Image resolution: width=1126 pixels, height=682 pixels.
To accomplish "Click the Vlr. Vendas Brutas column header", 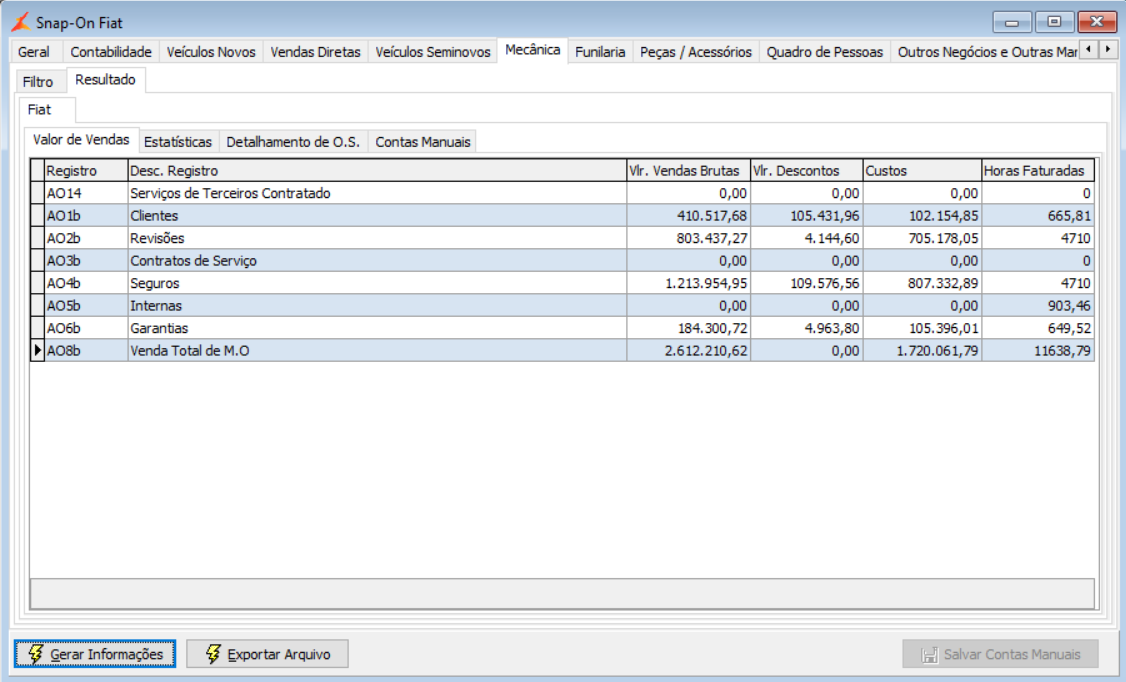I will 689,170.
